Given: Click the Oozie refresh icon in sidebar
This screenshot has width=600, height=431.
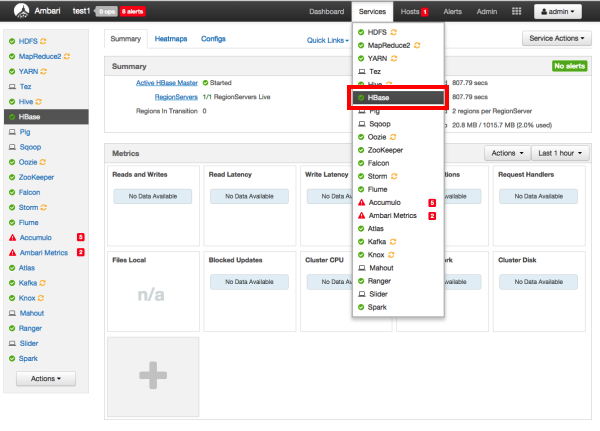Looking at the screenshot, I should 42,162.
